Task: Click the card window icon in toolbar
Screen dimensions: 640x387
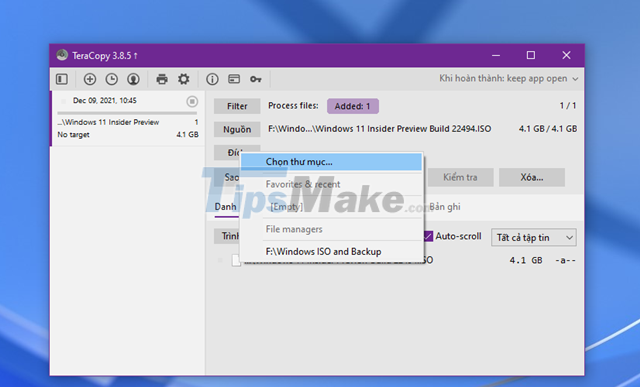Action: [234, 79]
